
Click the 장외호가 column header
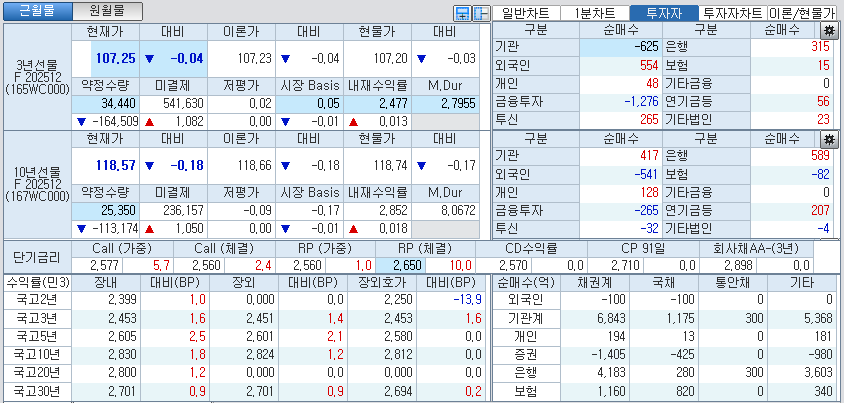point(383,282)
